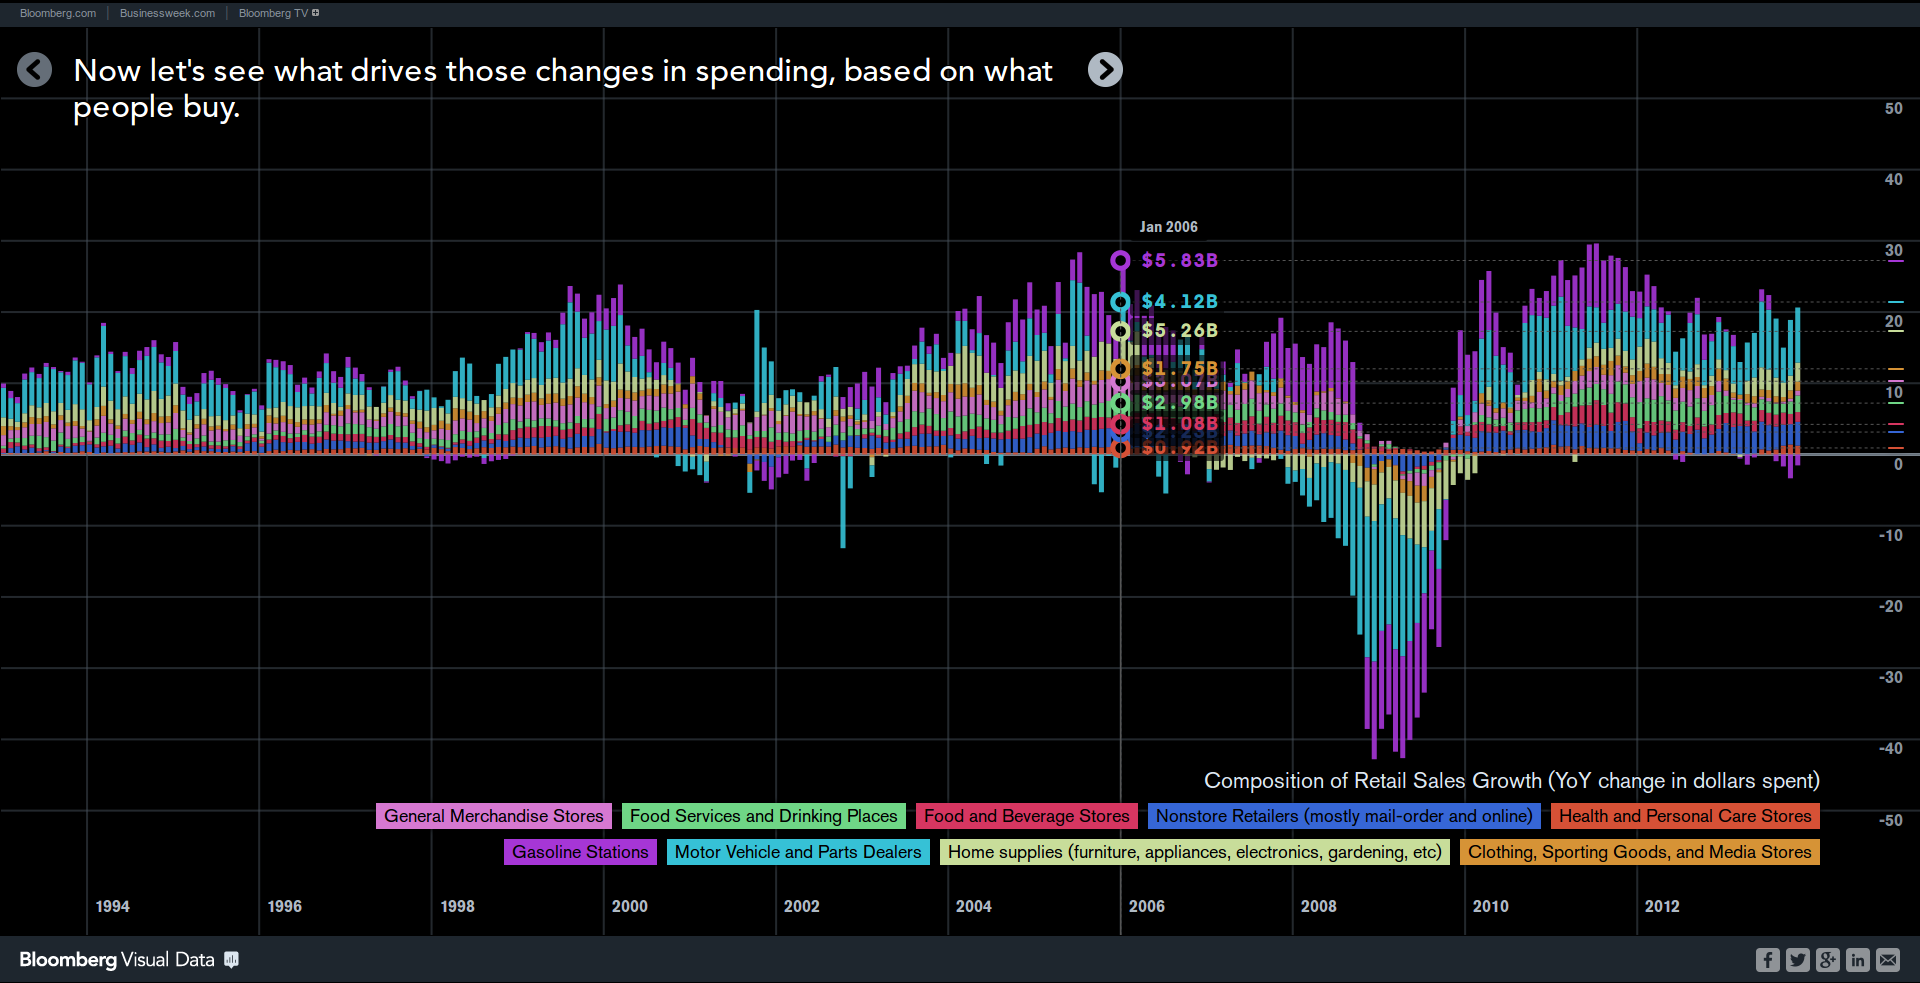
Task: Open the external-link icon beside Bloomberg TV
Action: [x=316, y=12]
